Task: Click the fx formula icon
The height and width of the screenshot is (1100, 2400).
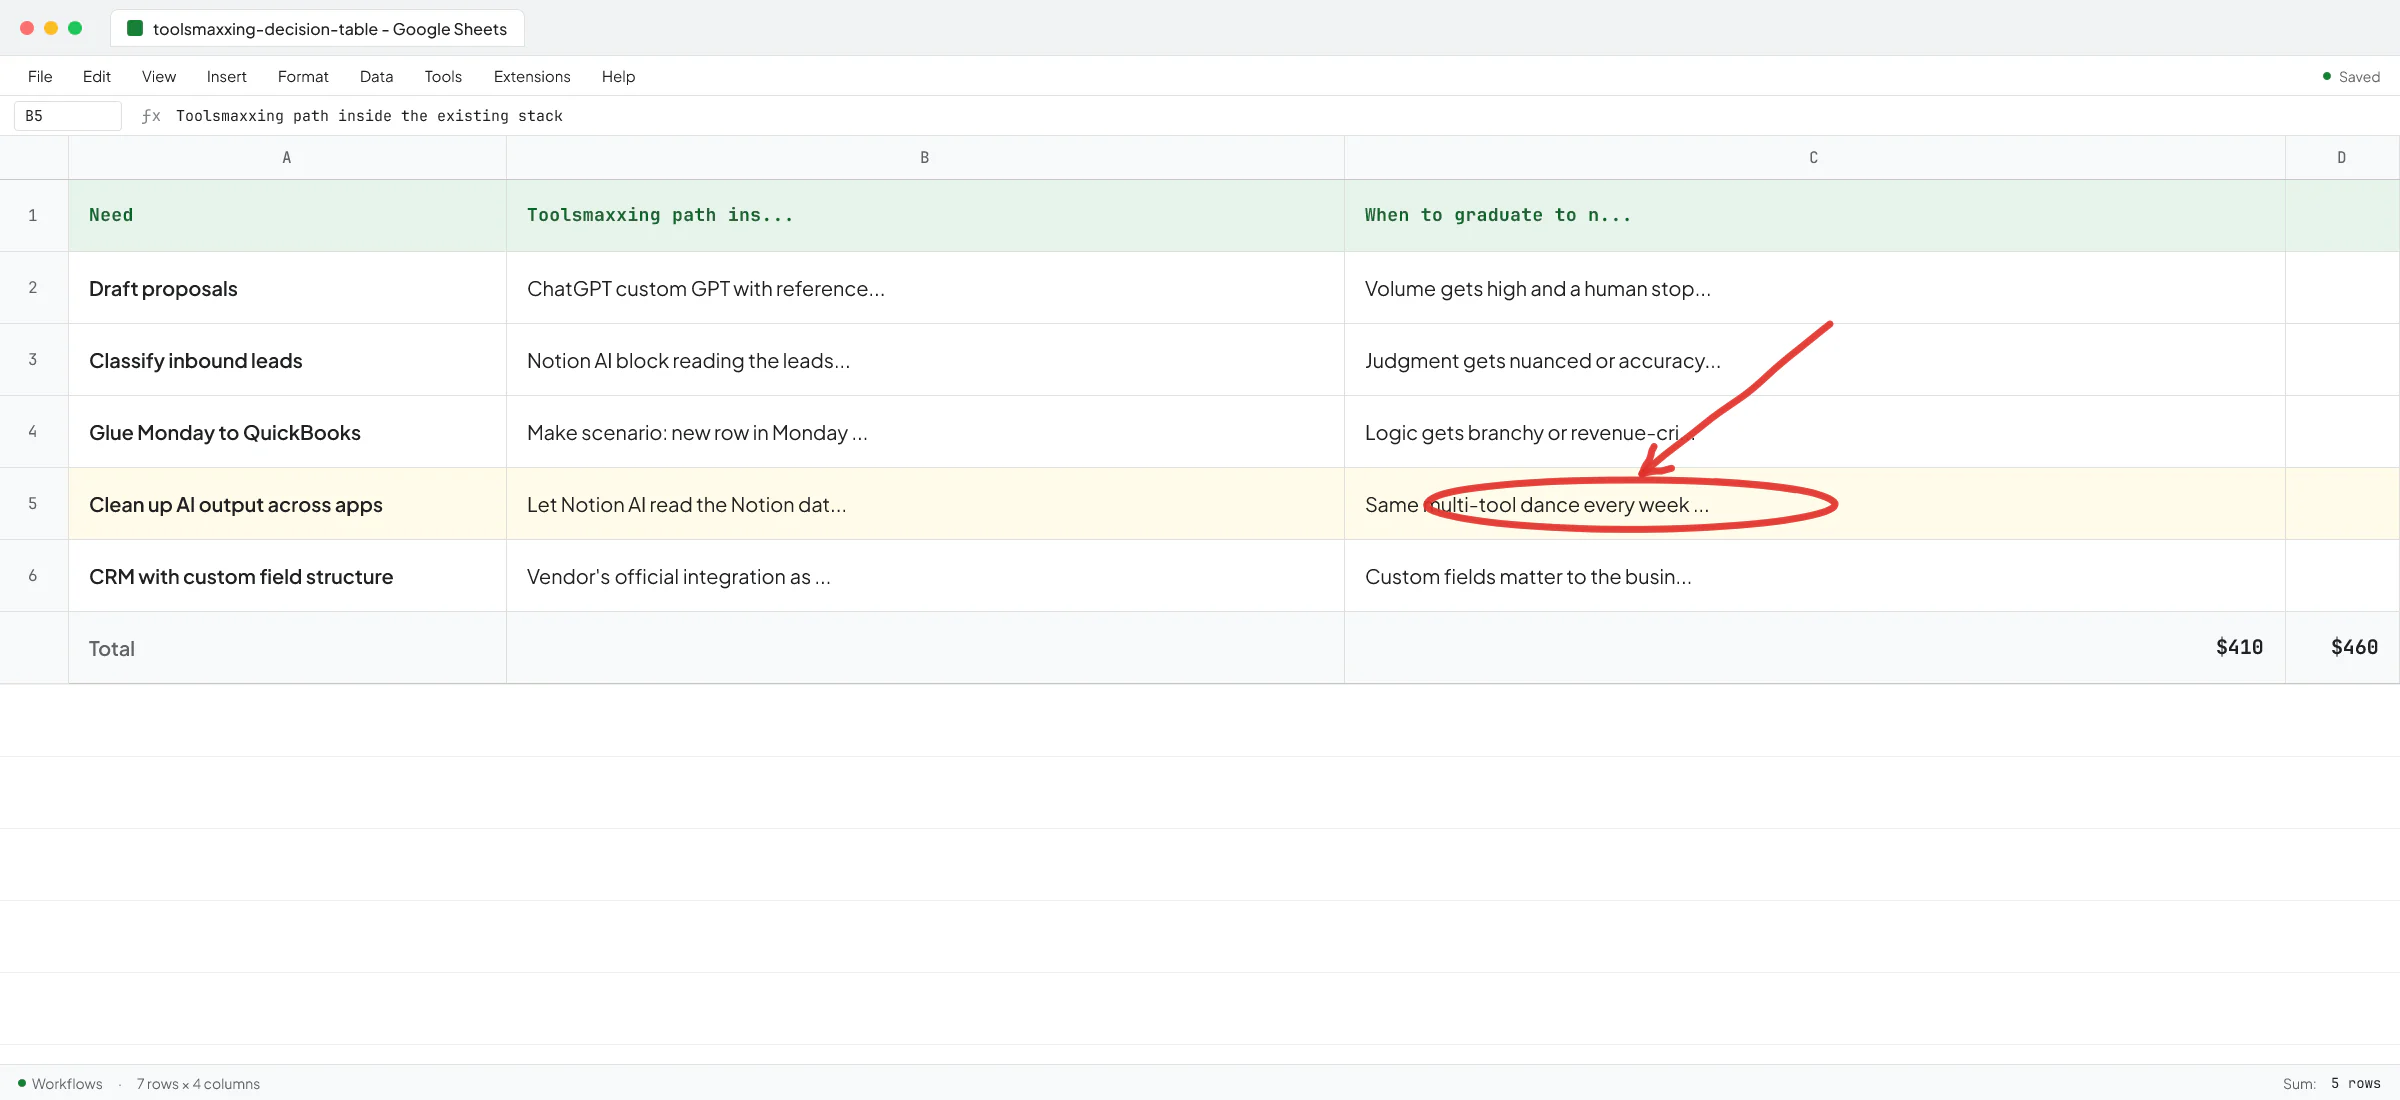Action: click(151, 116)
